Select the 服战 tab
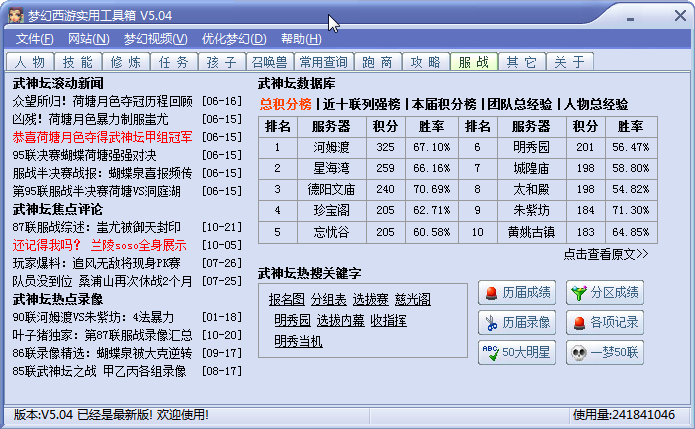Image resolution: width=695 pixels, height=429 pixels. tap(474, 62)
